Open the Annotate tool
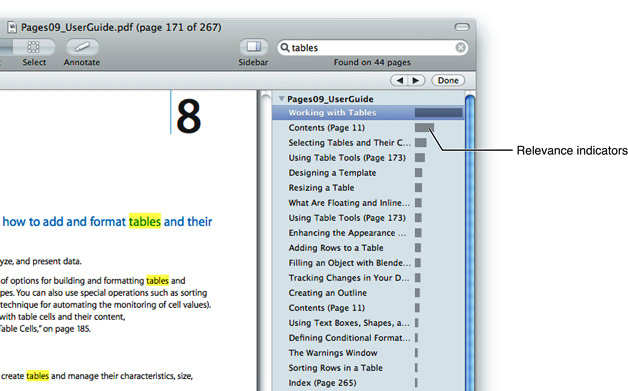Screen dimensions: 628x391 click(x=82, y=47)
